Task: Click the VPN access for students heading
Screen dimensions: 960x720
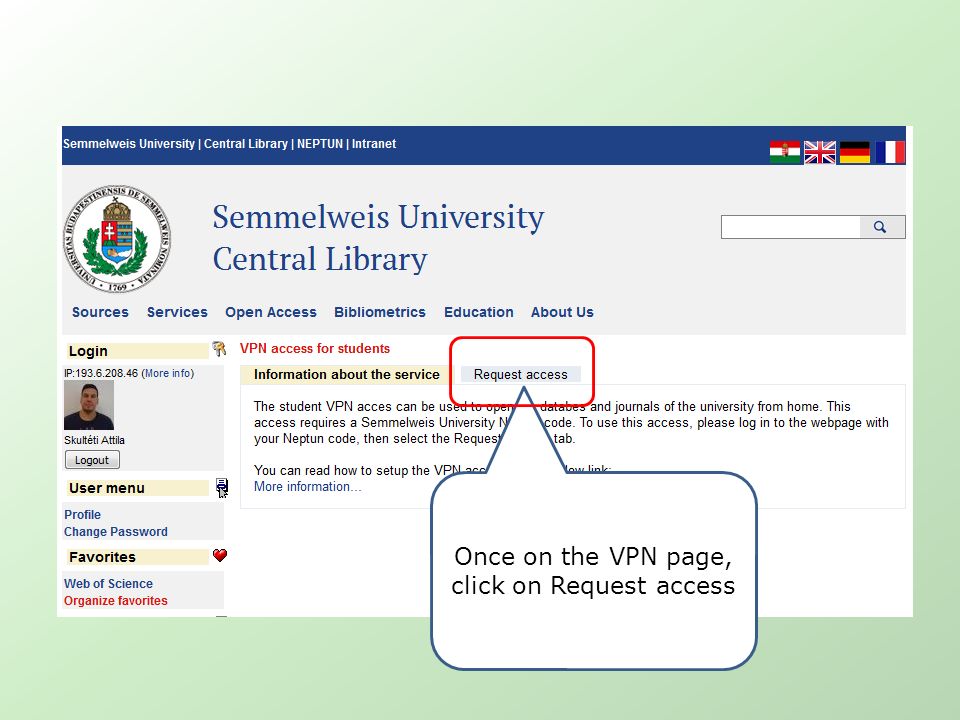Action: click(315, 348)
